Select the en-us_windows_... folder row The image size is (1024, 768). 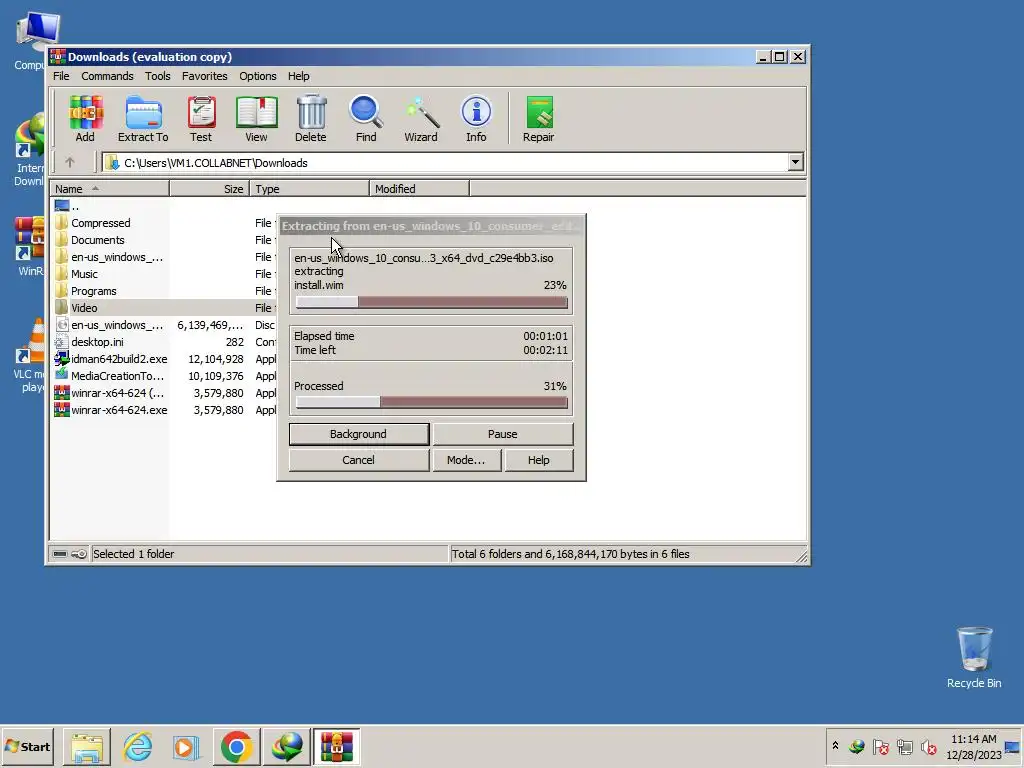point(110,257)
